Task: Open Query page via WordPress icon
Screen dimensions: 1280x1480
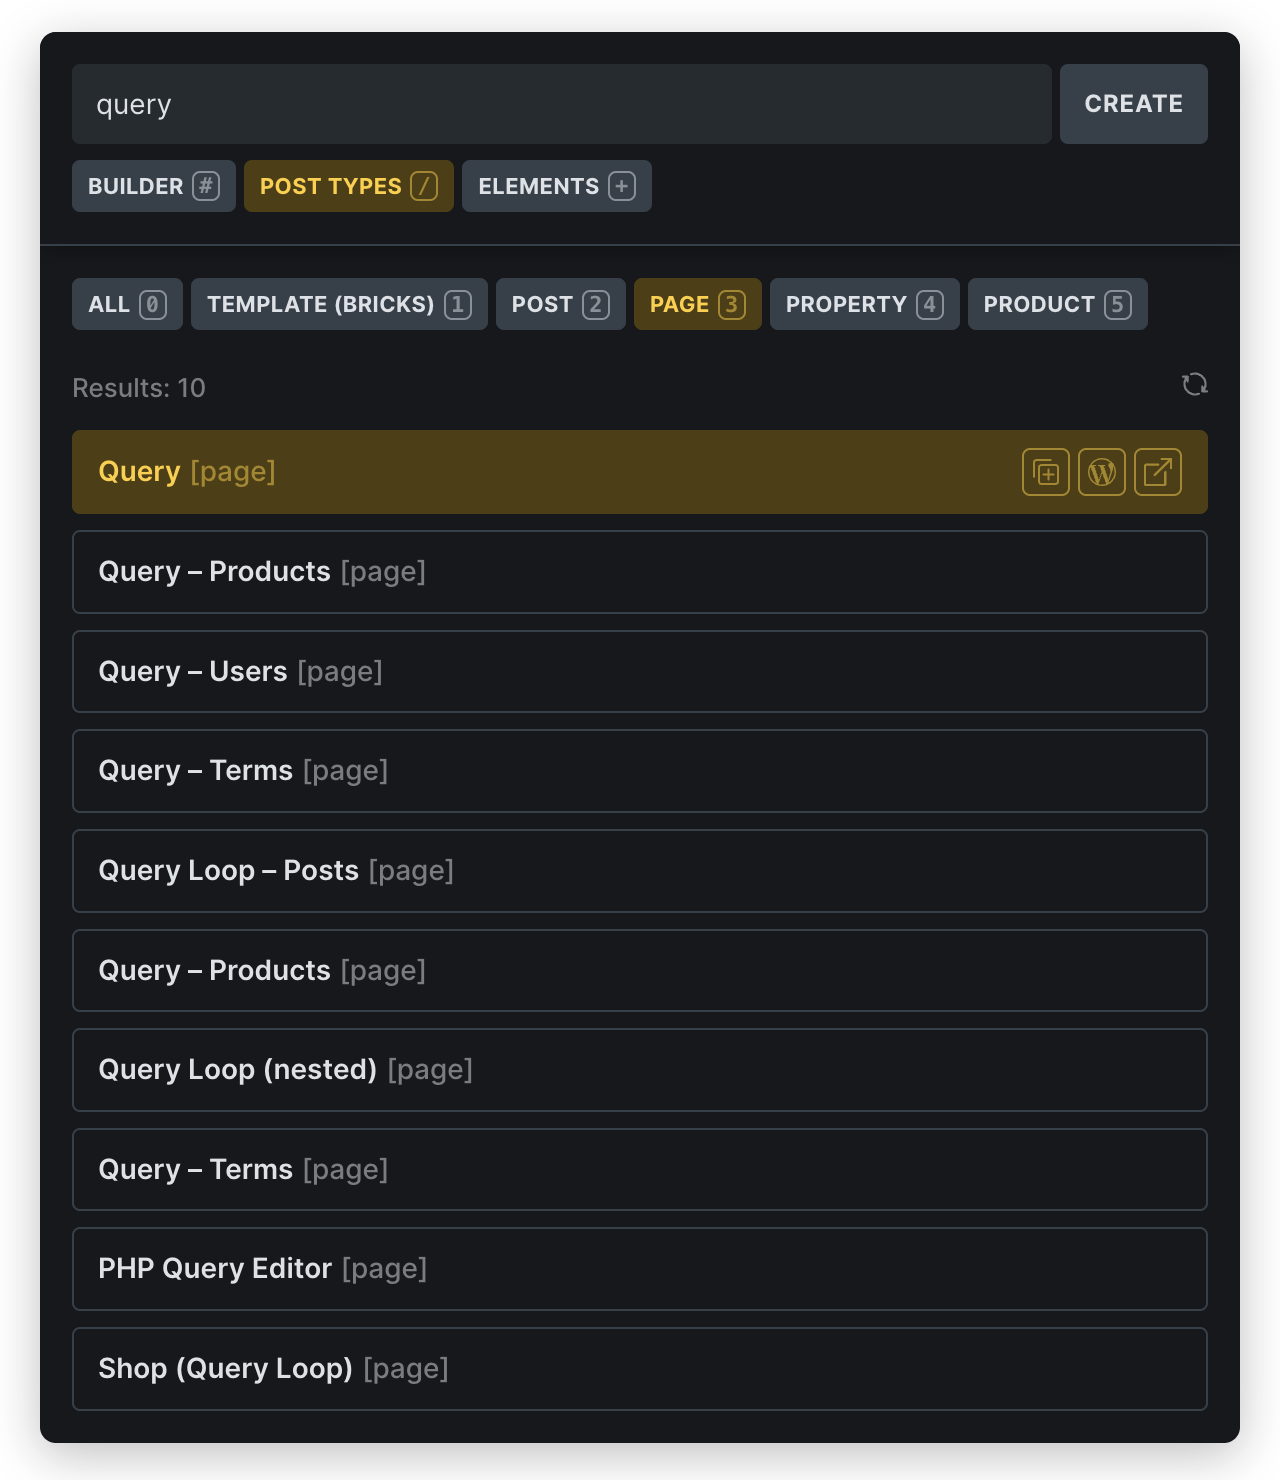Action: [1101, 472]
